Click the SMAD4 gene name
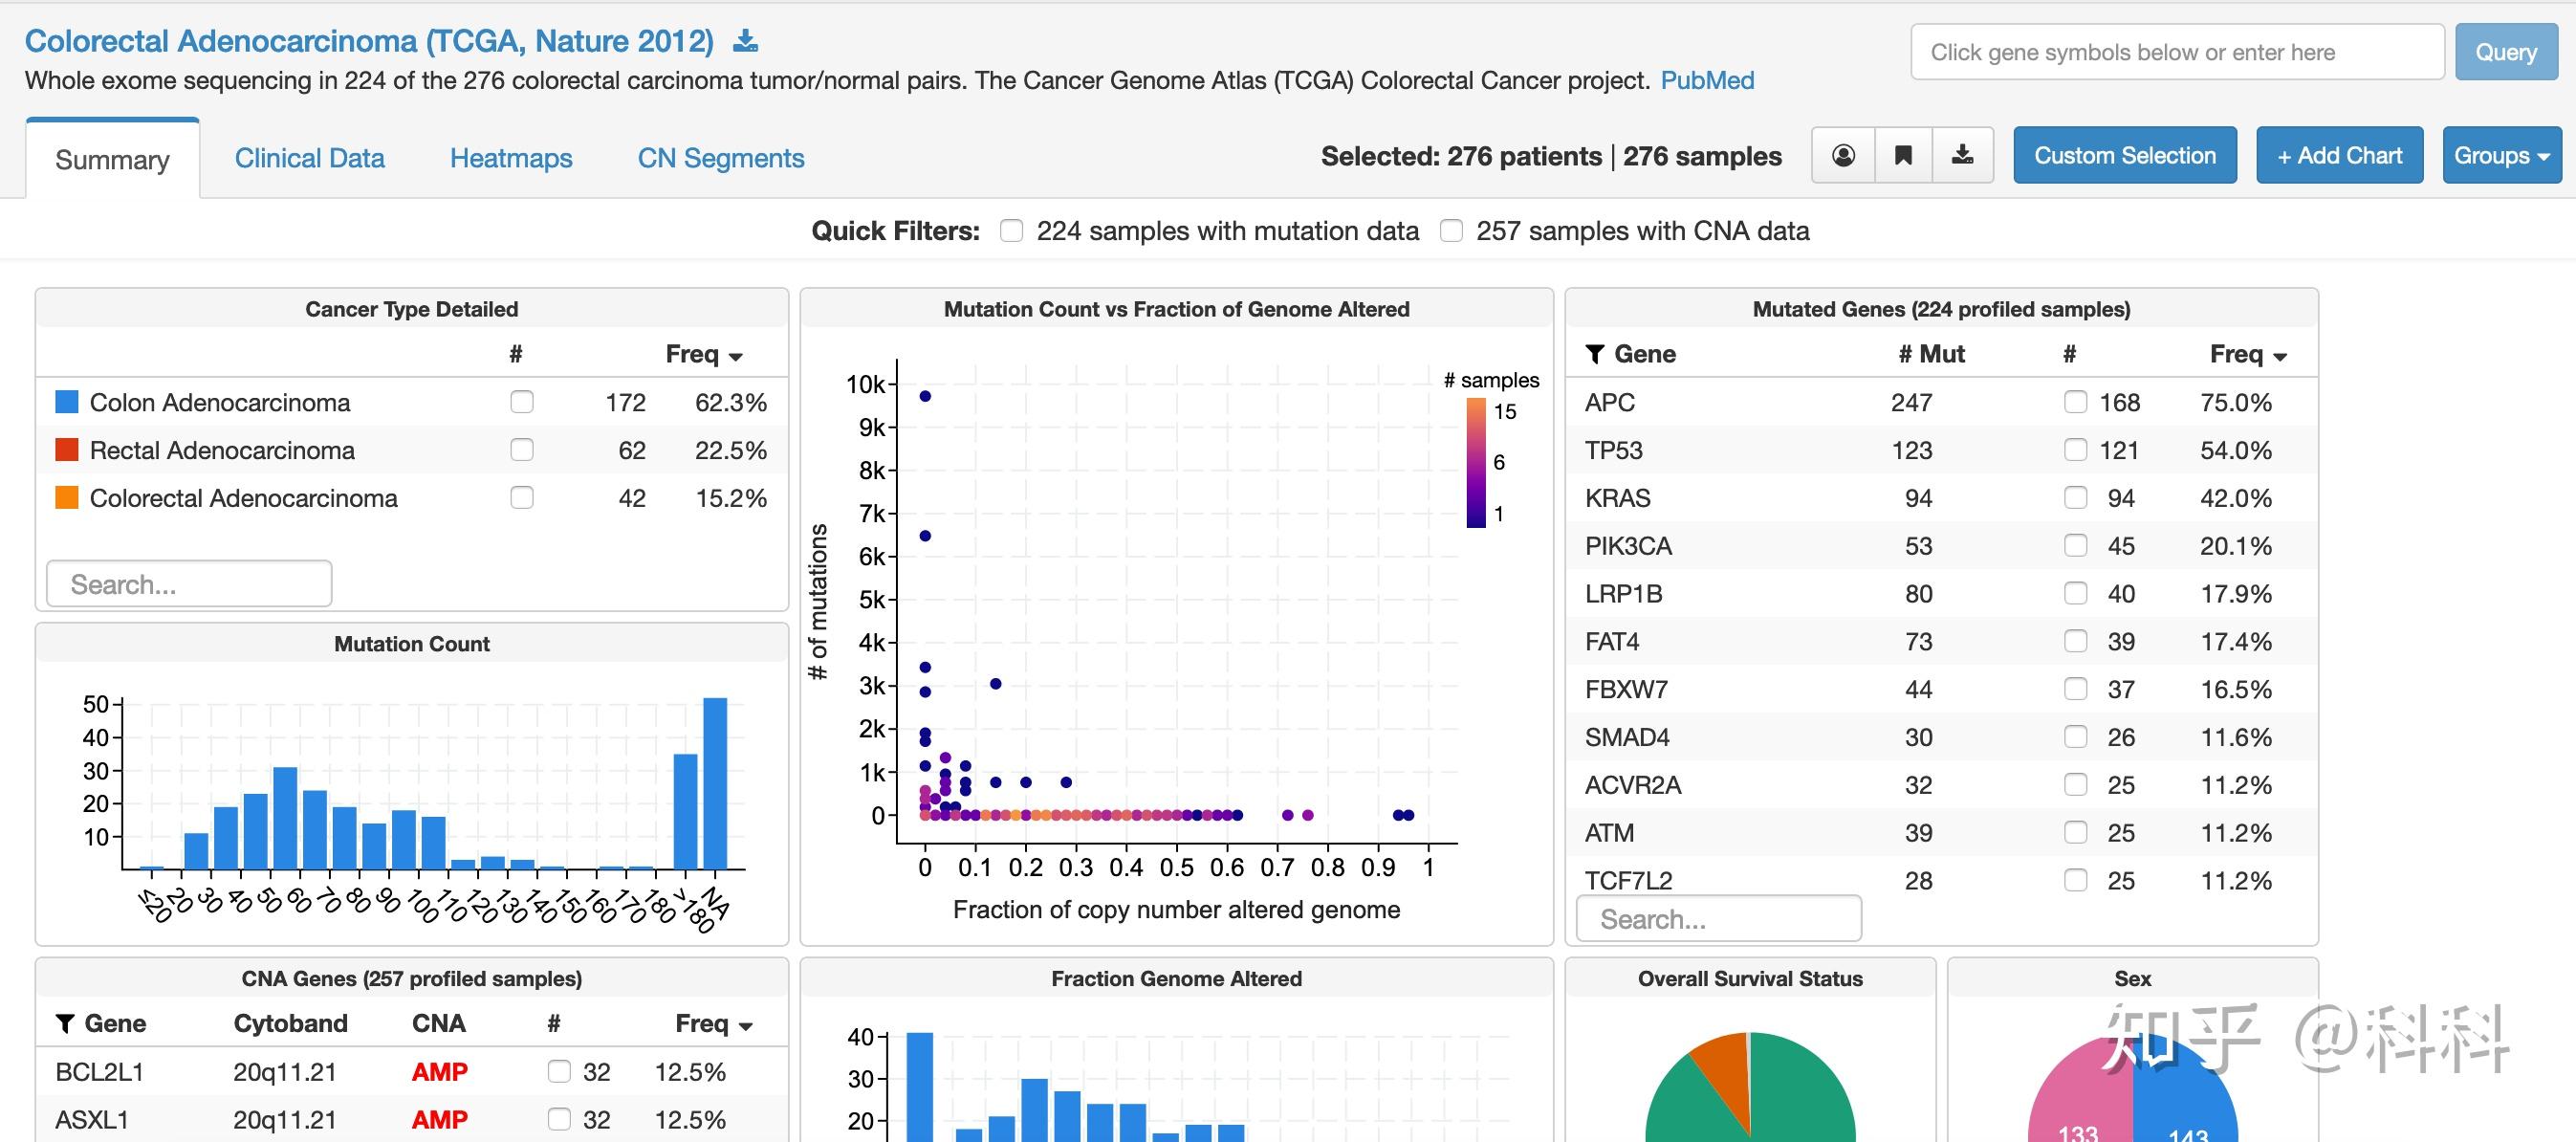2576x1142 pixels. point(1627,737)
